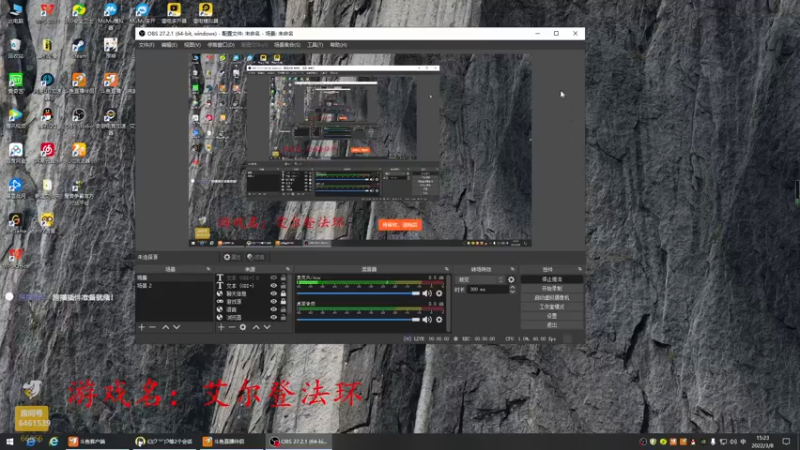This screenshot has width=800, height=450.
Task: Open 停靠窗口(D) menu
Action: [x=221, y=45]
